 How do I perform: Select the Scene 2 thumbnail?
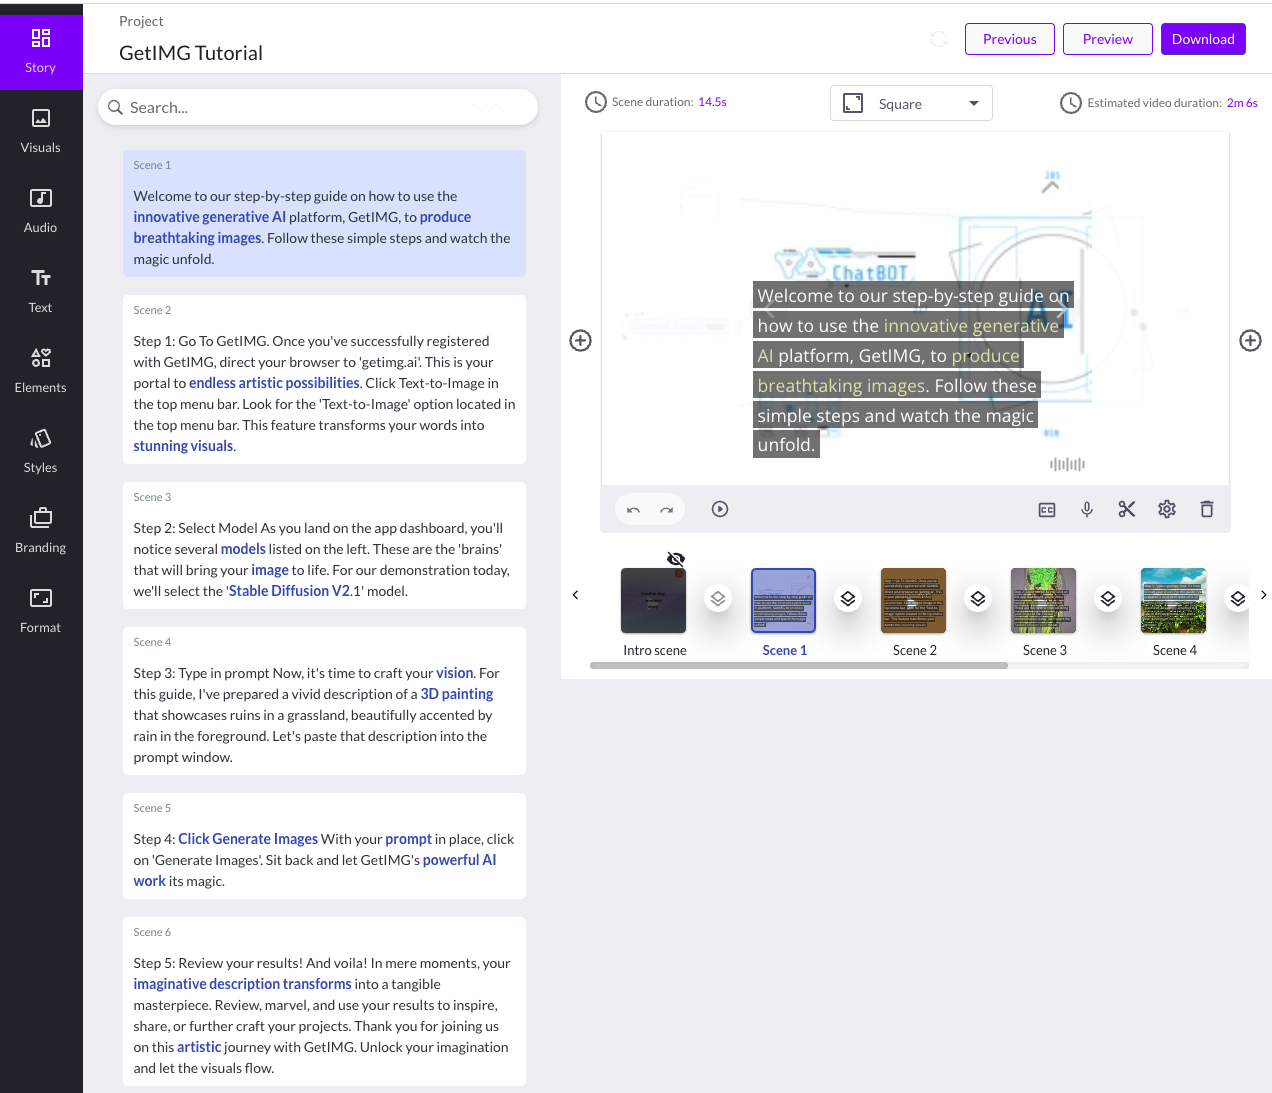pos(914,601)
